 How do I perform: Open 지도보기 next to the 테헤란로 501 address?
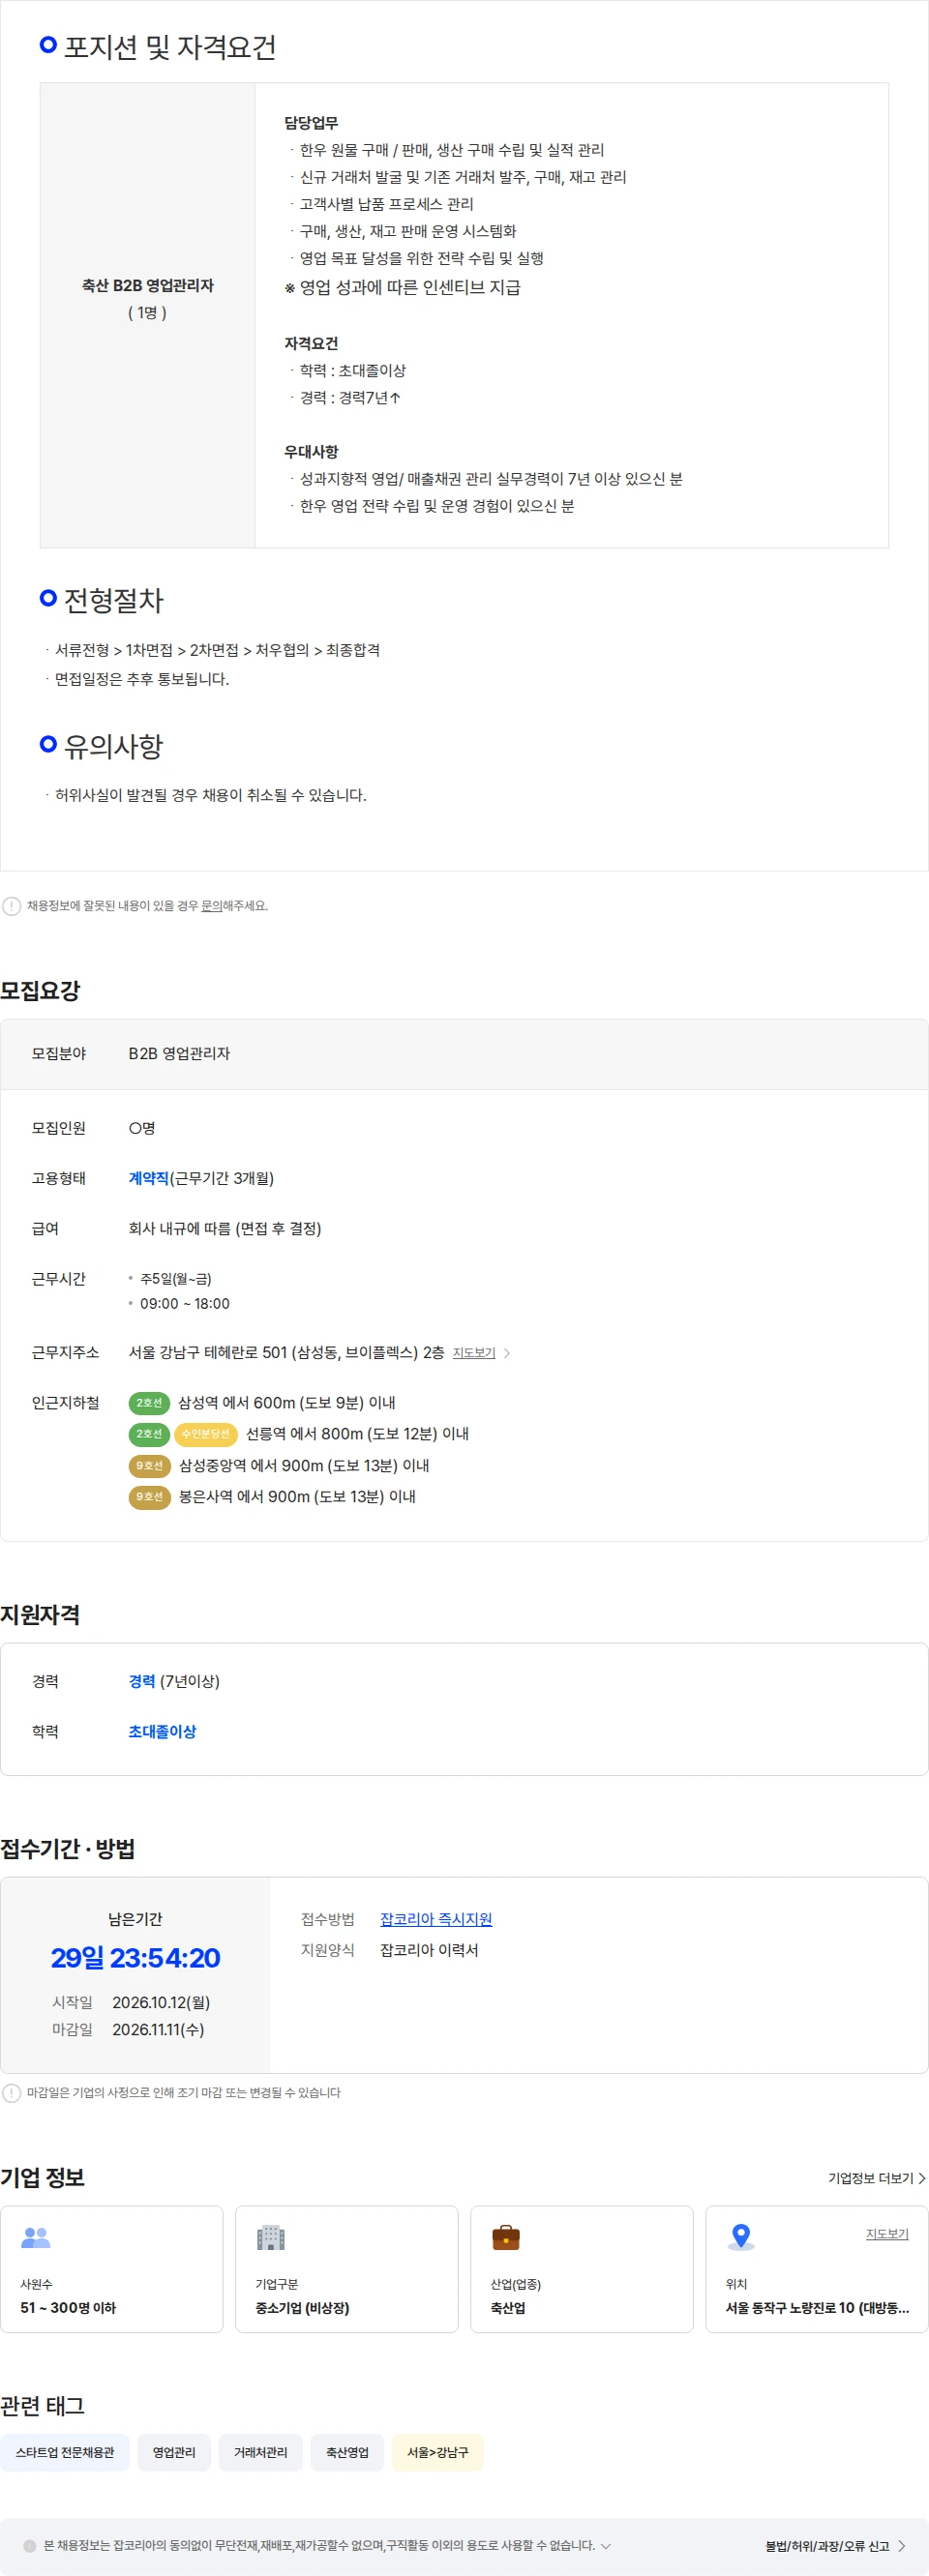pos(474,1353)
